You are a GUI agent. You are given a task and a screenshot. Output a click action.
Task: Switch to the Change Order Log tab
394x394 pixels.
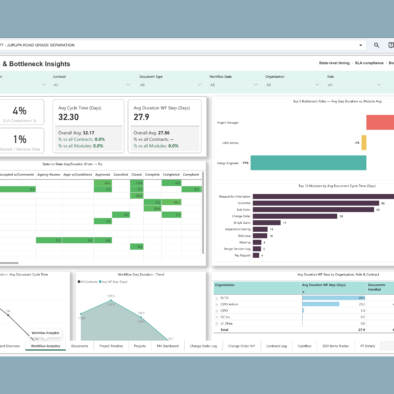tap(203, 346)
